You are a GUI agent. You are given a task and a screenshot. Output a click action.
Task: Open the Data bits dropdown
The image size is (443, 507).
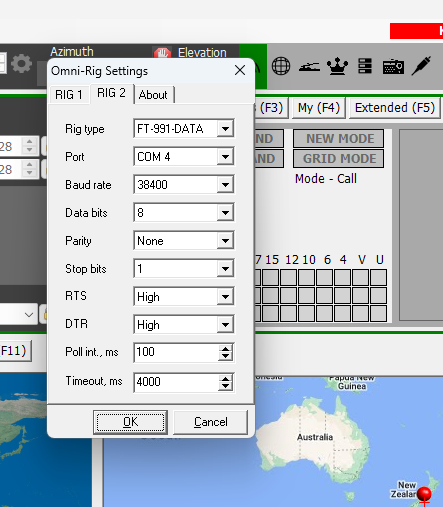[x=225, y=213]
